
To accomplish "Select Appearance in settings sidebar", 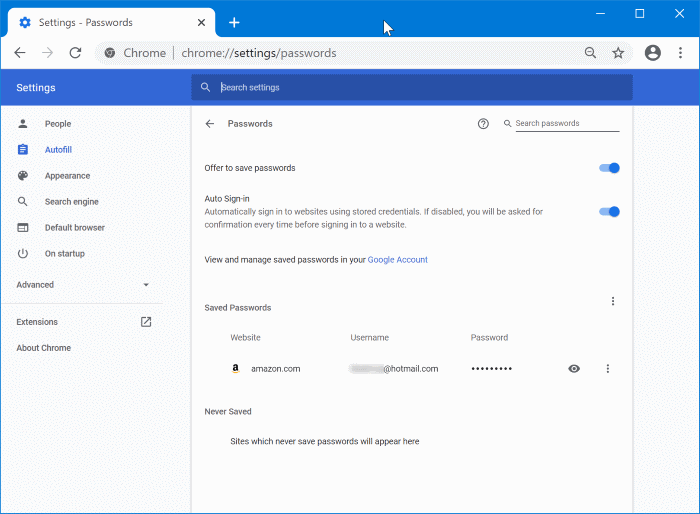I will pyautogui.click(x=67, y=176).
